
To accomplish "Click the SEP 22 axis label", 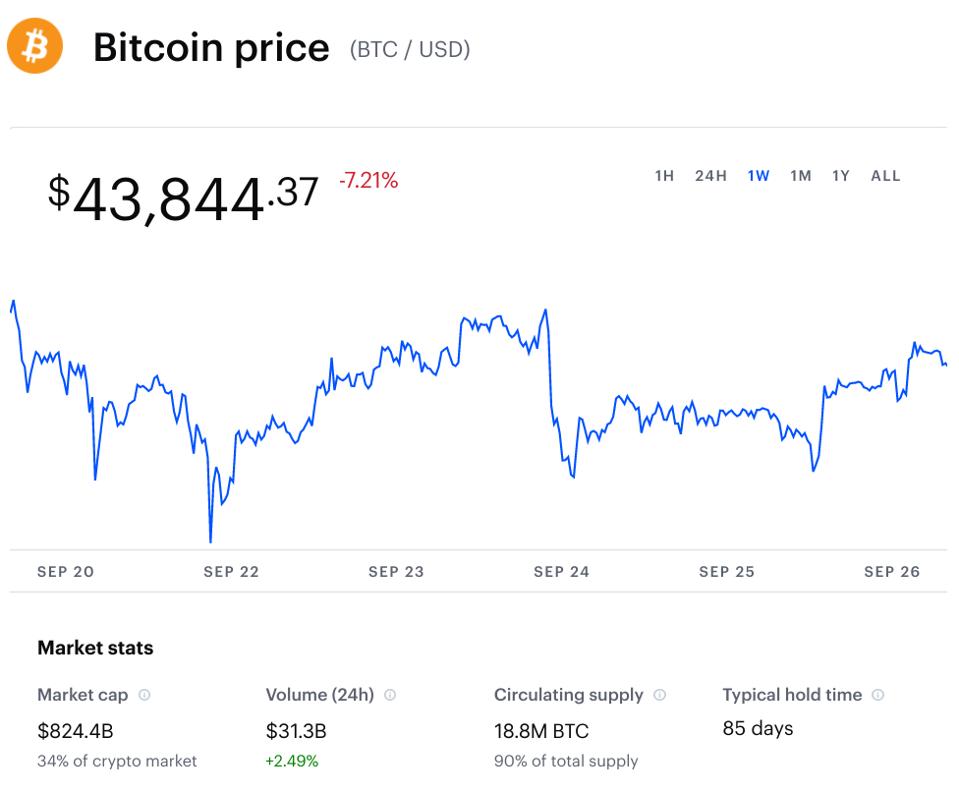I will (231, 572).
